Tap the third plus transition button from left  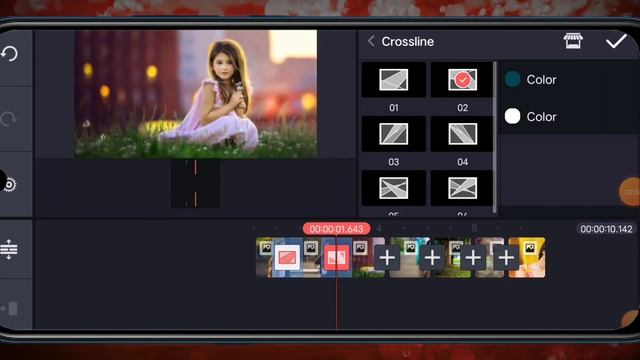(x=473, y=258)
